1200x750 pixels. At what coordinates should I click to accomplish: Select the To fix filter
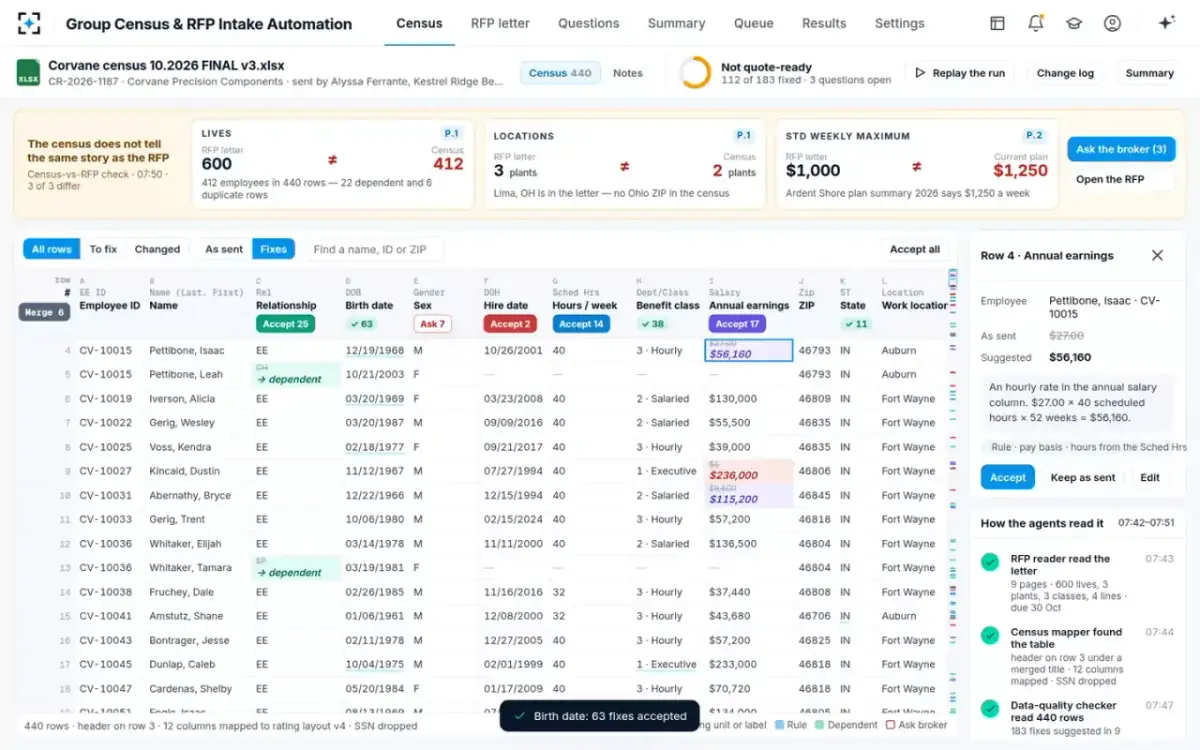click(103, 249)
